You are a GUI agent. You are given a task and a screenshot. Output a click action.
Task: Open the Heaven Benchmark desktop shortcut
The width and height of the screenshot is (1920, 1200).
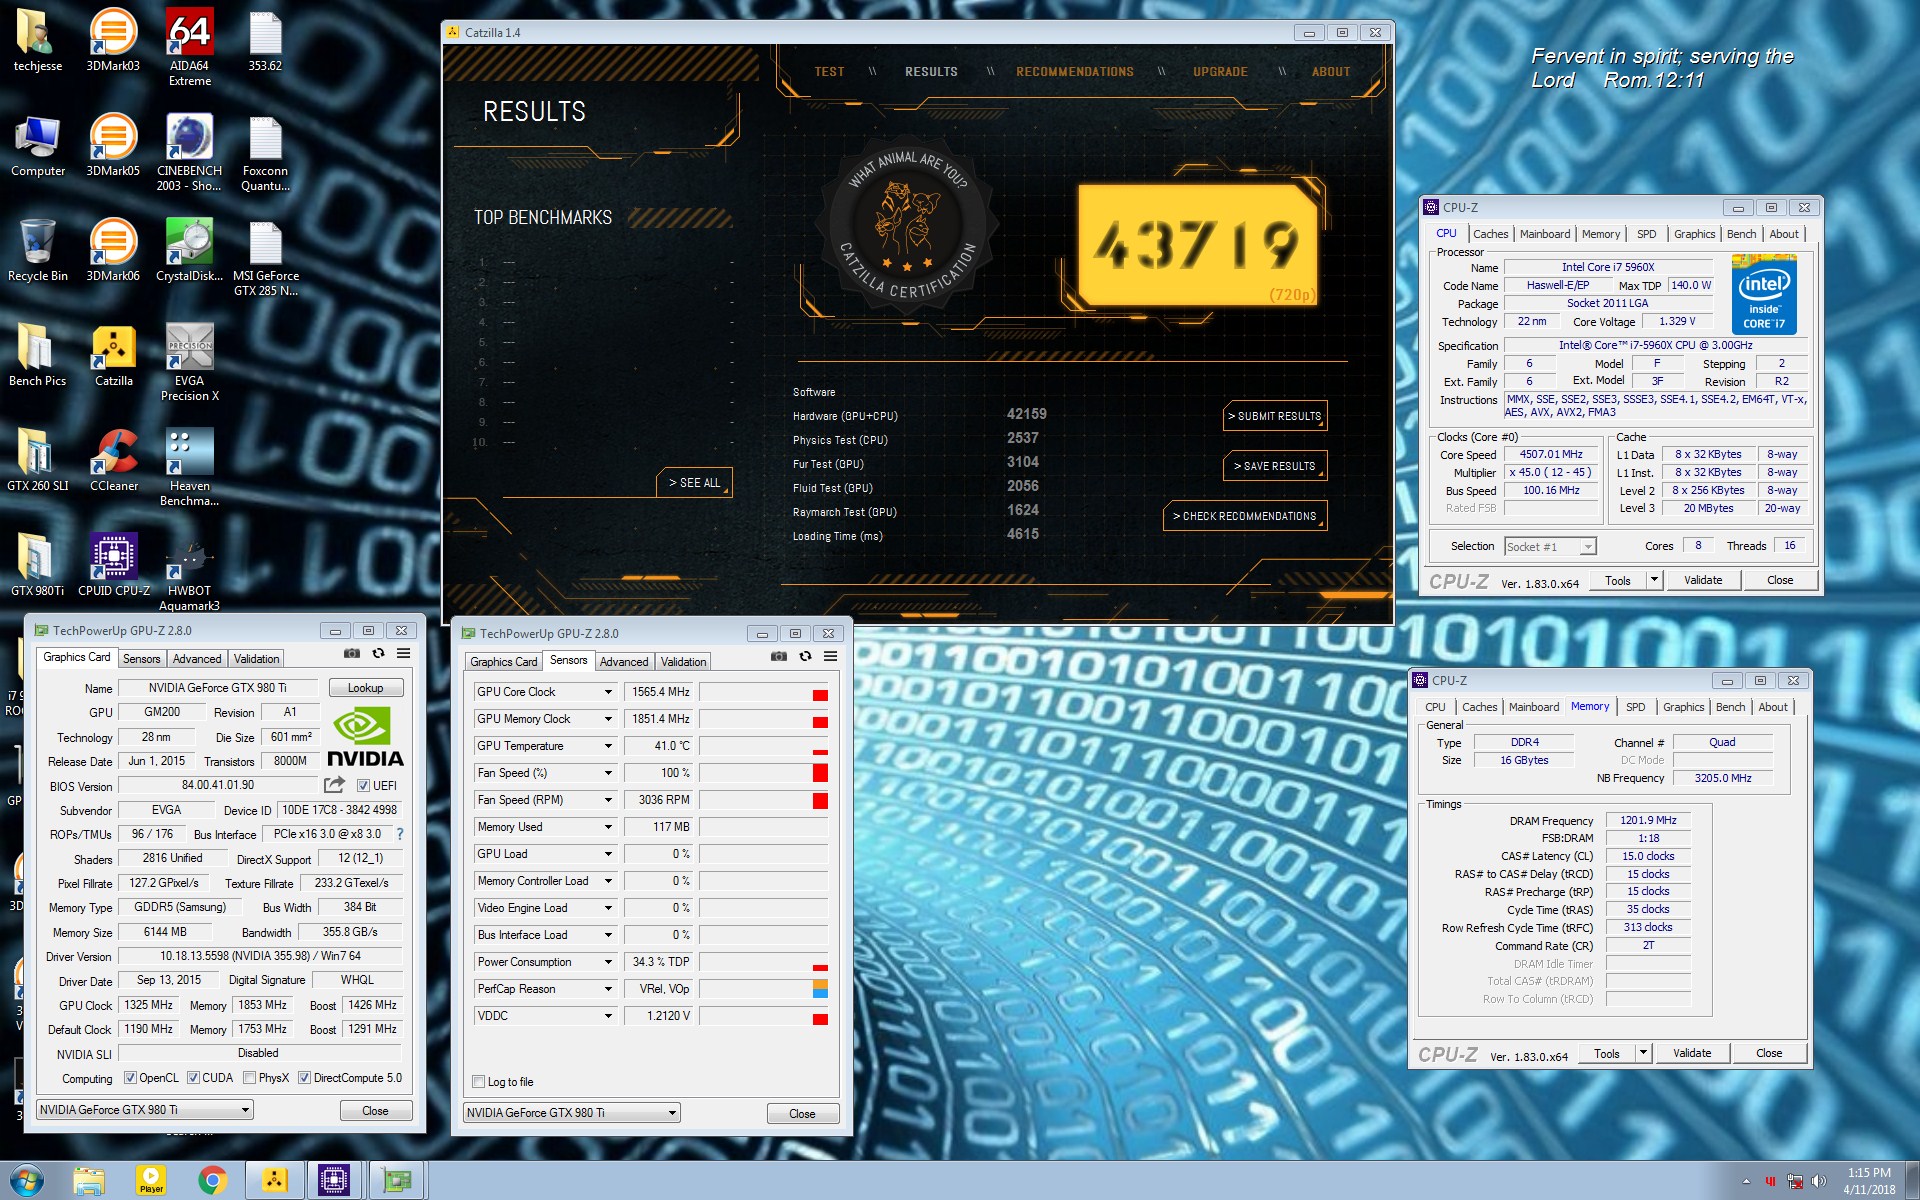coord(189,467)
